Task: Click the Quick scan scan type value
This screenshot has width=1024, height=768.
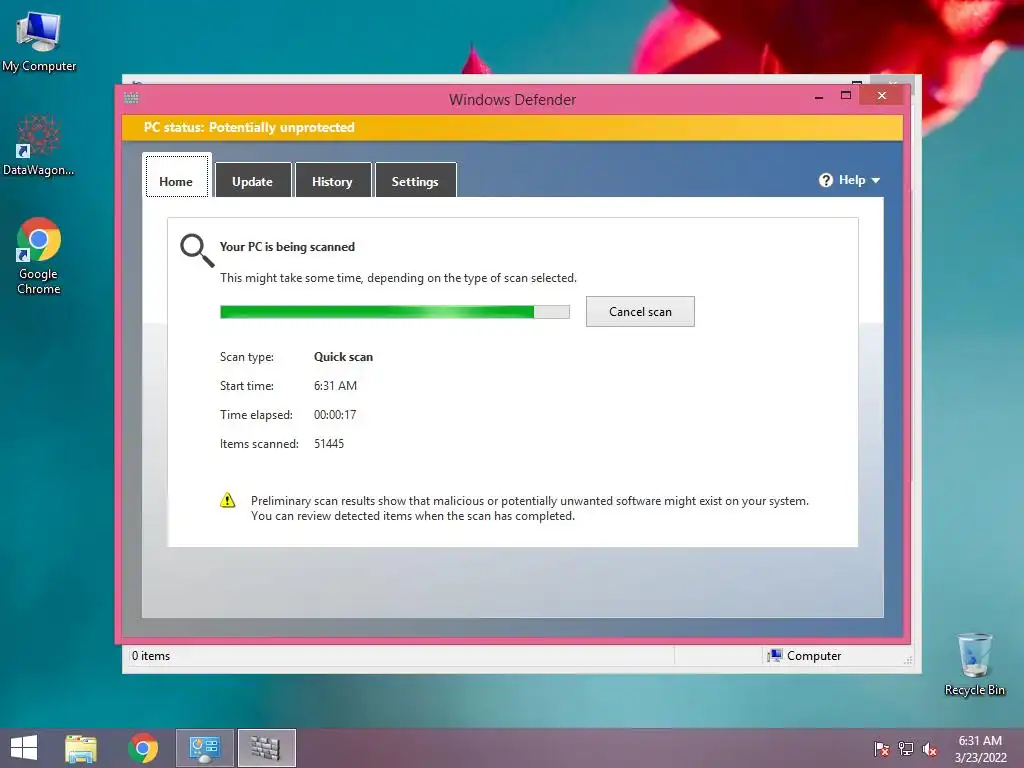Action: pos(344,357)
